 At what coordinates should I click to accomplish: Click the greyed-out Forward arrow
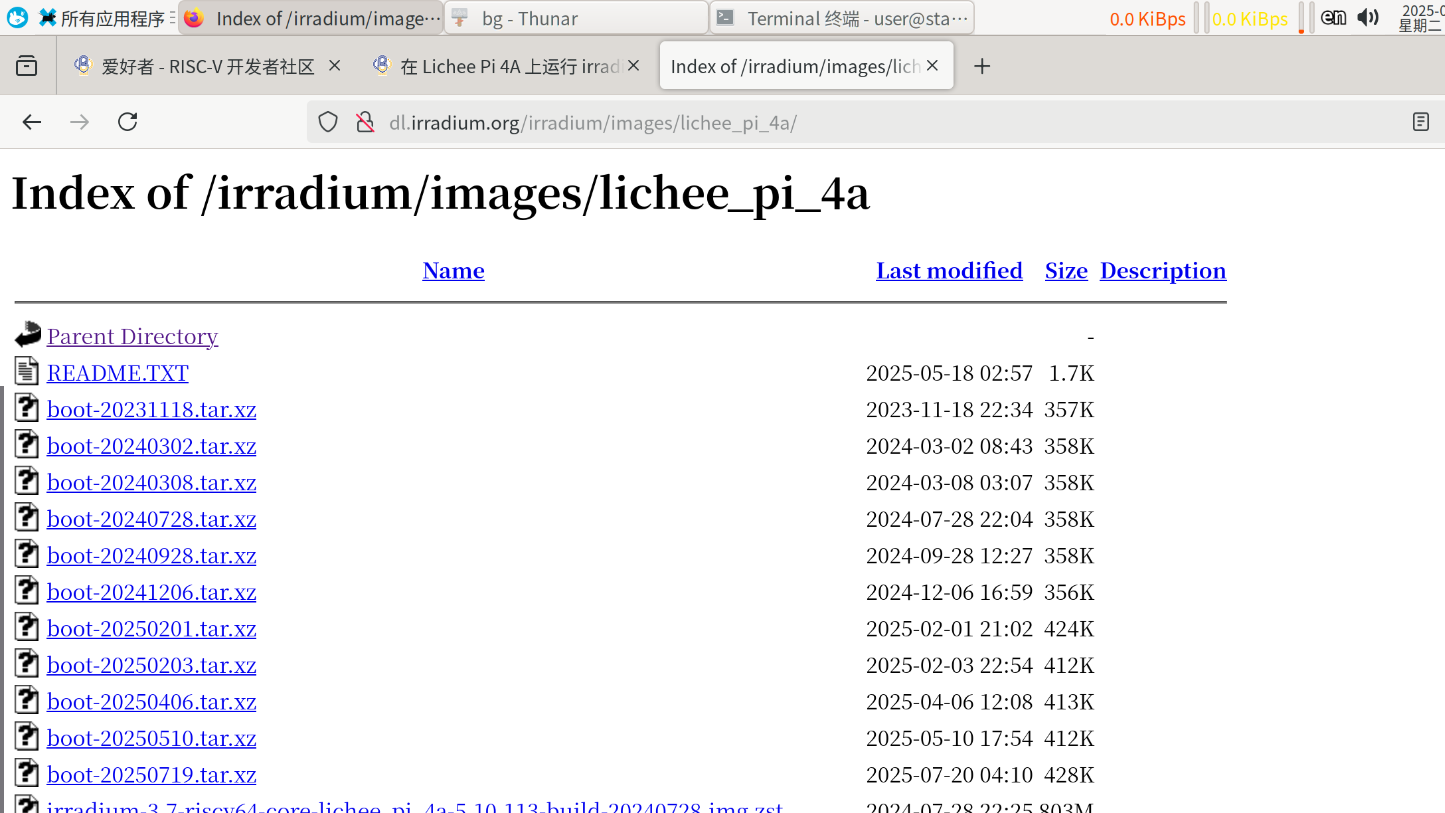click(x=80, y=122)
